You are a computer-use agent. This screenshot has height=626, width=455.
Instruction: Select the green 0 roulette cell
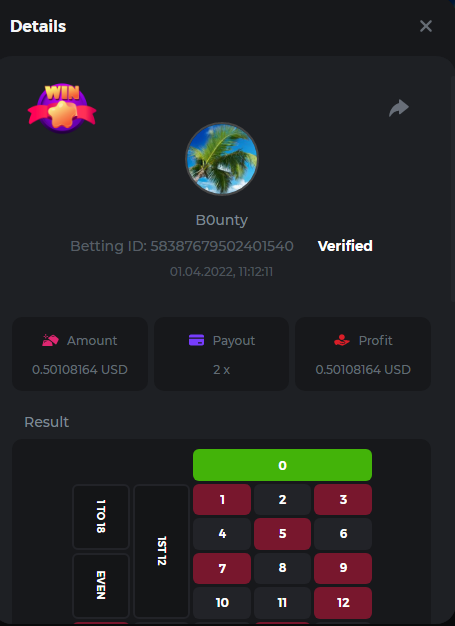[282, 465]
